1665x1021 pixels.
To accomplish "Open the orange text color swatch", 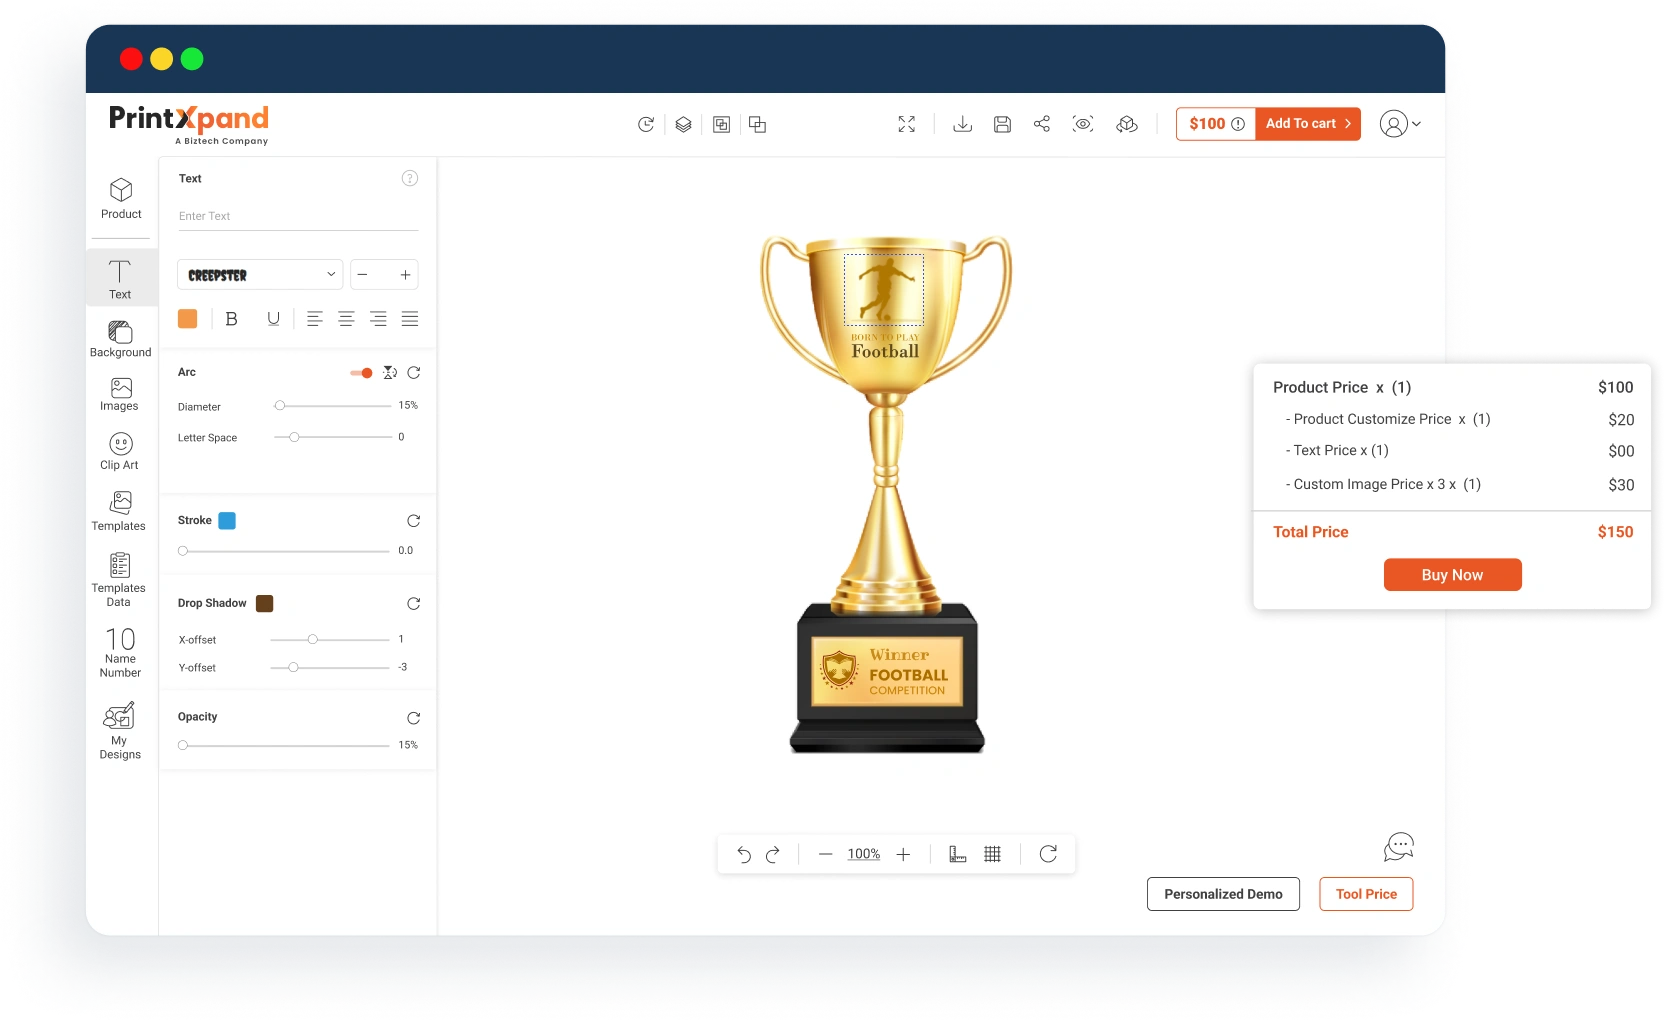I will tap(187, 319).
